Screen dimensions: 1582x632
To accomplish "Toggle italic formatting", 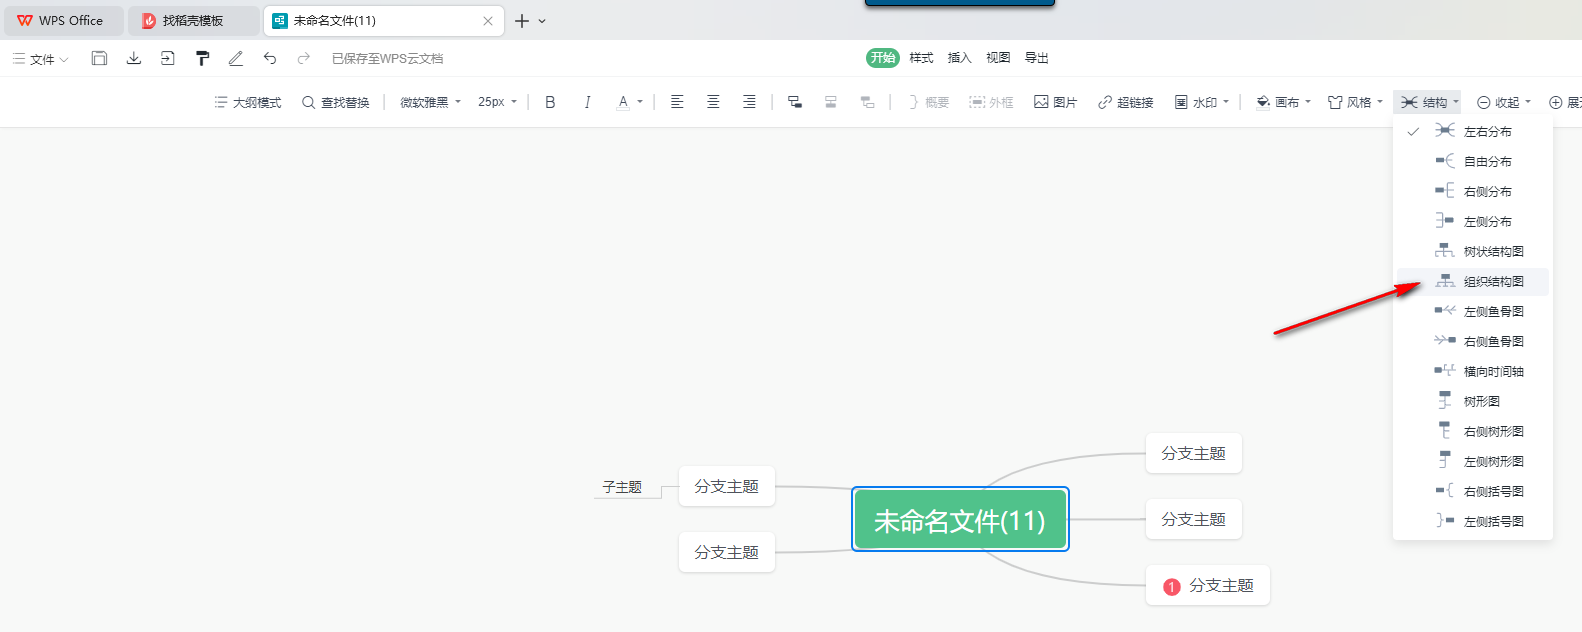I will (587, 102).
